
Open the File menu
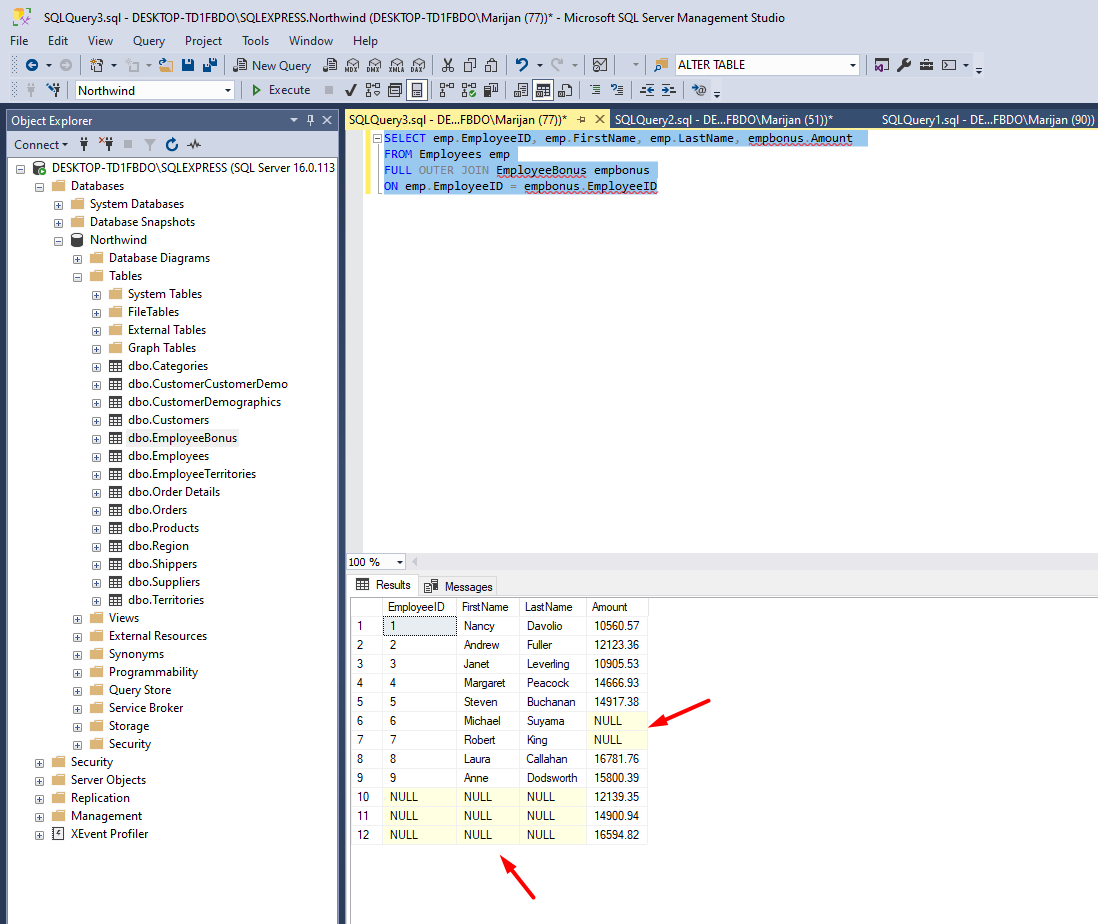point(19,41)
